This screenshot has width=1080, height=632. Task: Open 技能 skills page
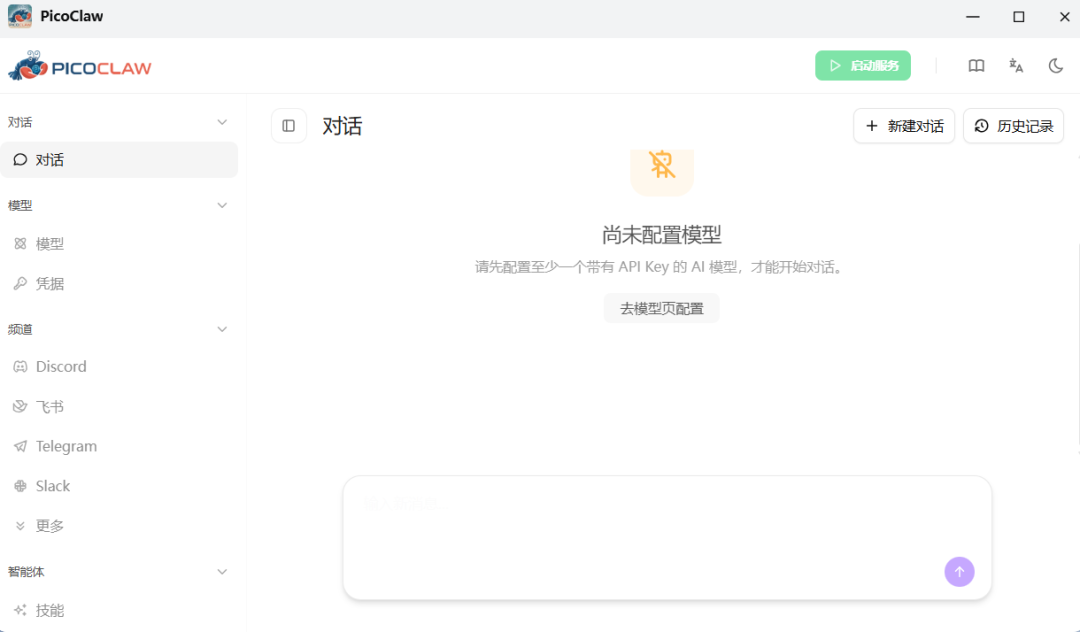coord(119,610)
